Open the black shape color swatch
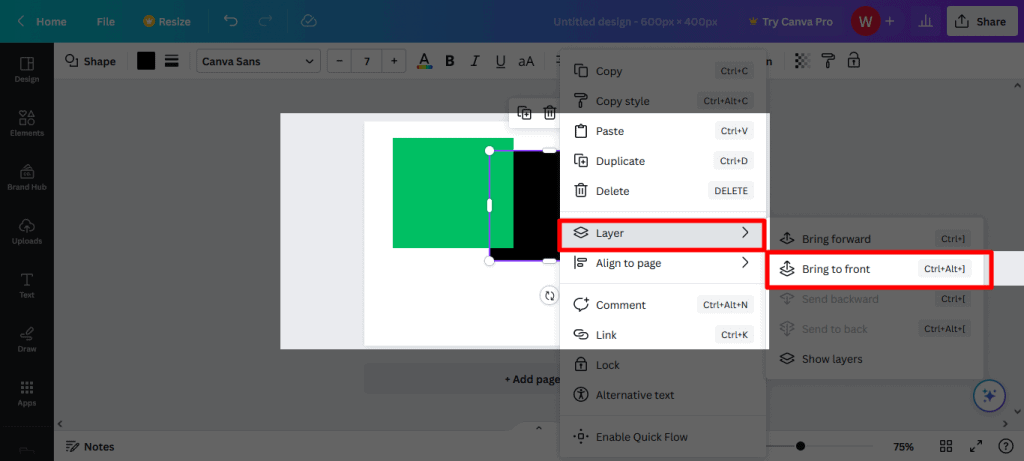This screenshot has width=1024, height=461. 146,61
